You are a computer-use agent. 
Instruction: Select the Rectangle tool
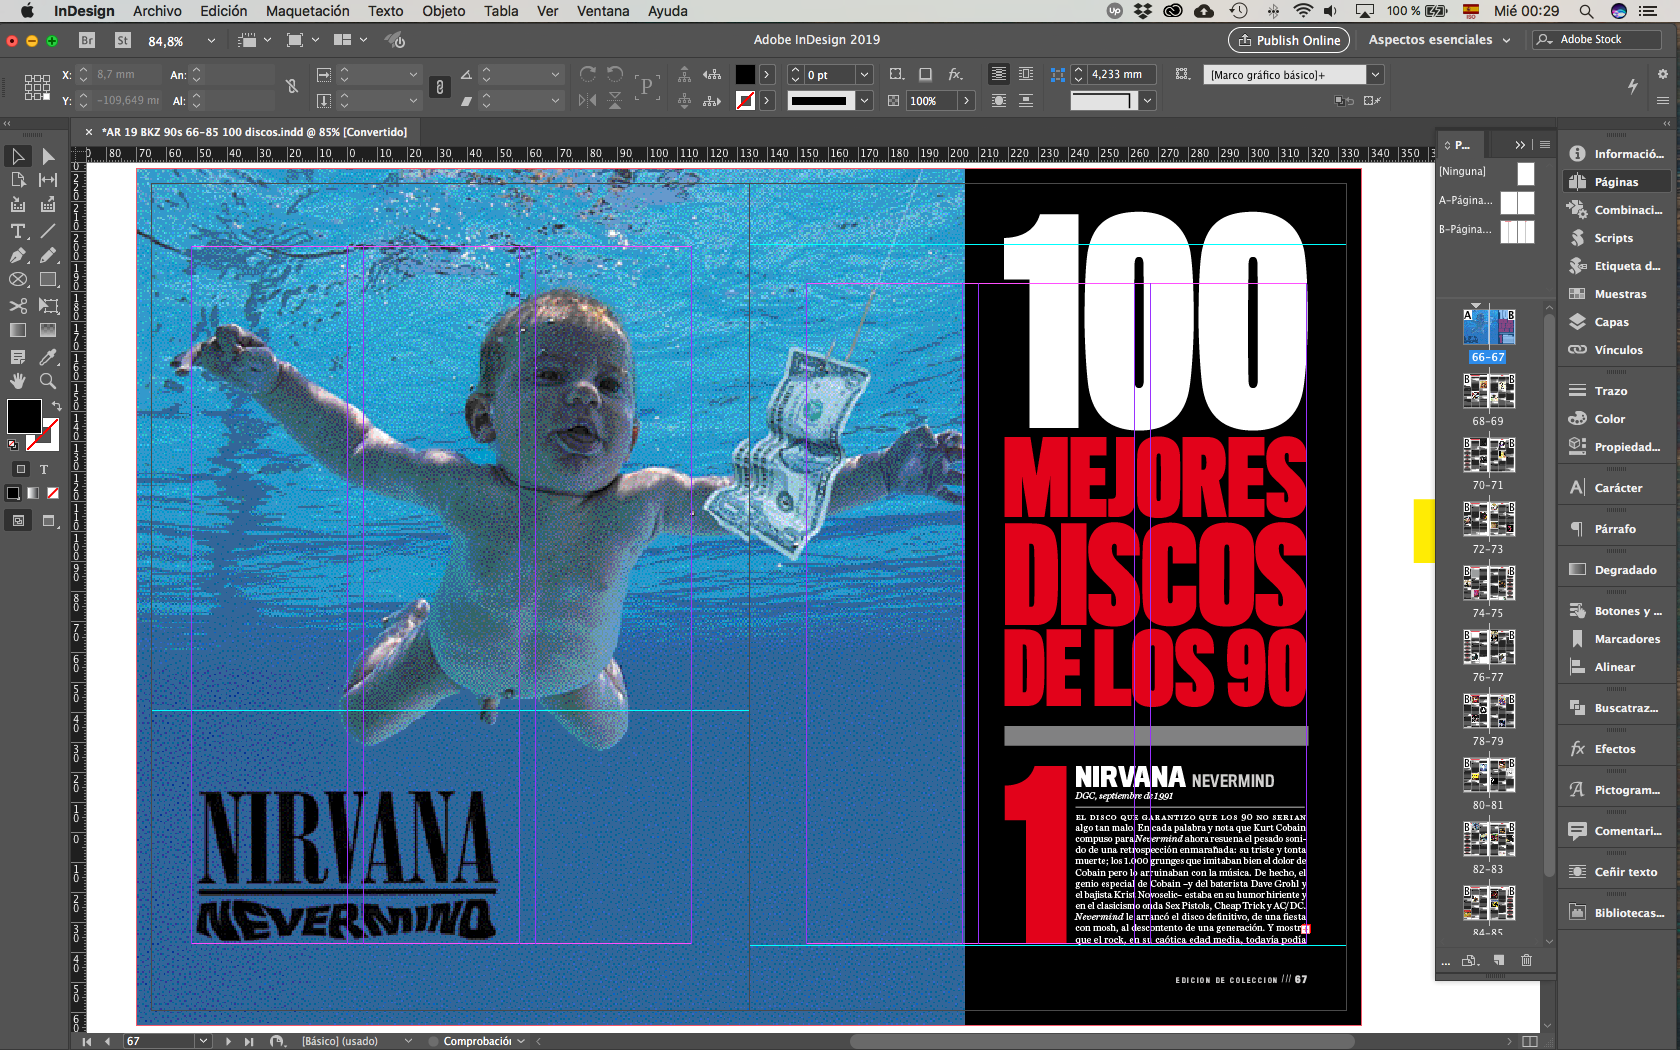click(x=48, y=280)
